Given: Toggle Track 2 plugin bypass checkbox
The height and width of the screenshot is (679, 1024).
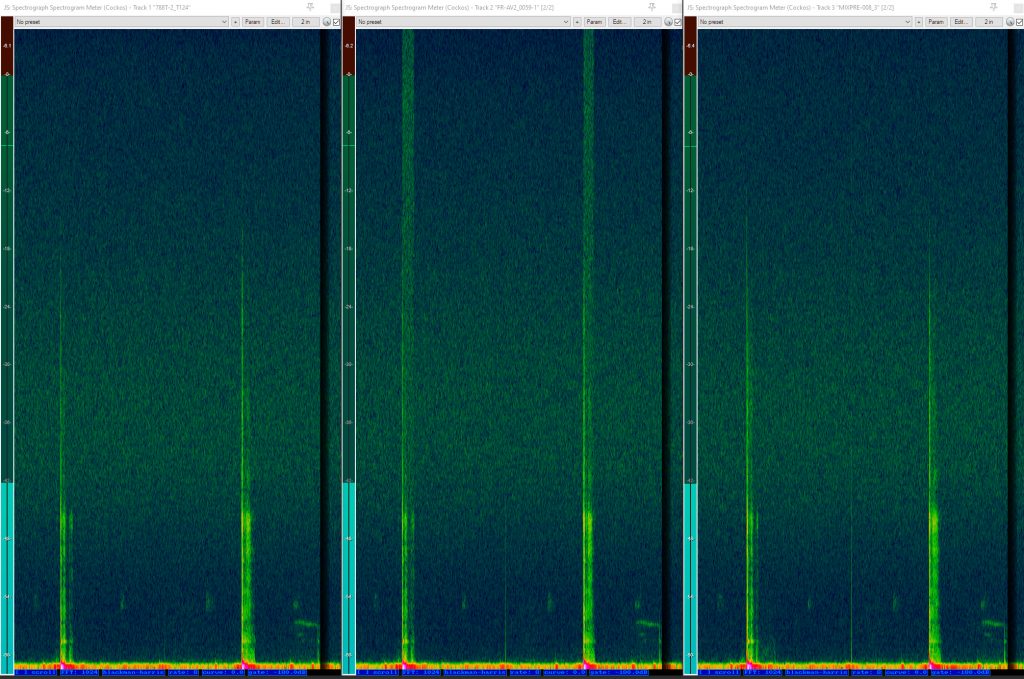Looking at the screenshot, I should click(678, 21).
